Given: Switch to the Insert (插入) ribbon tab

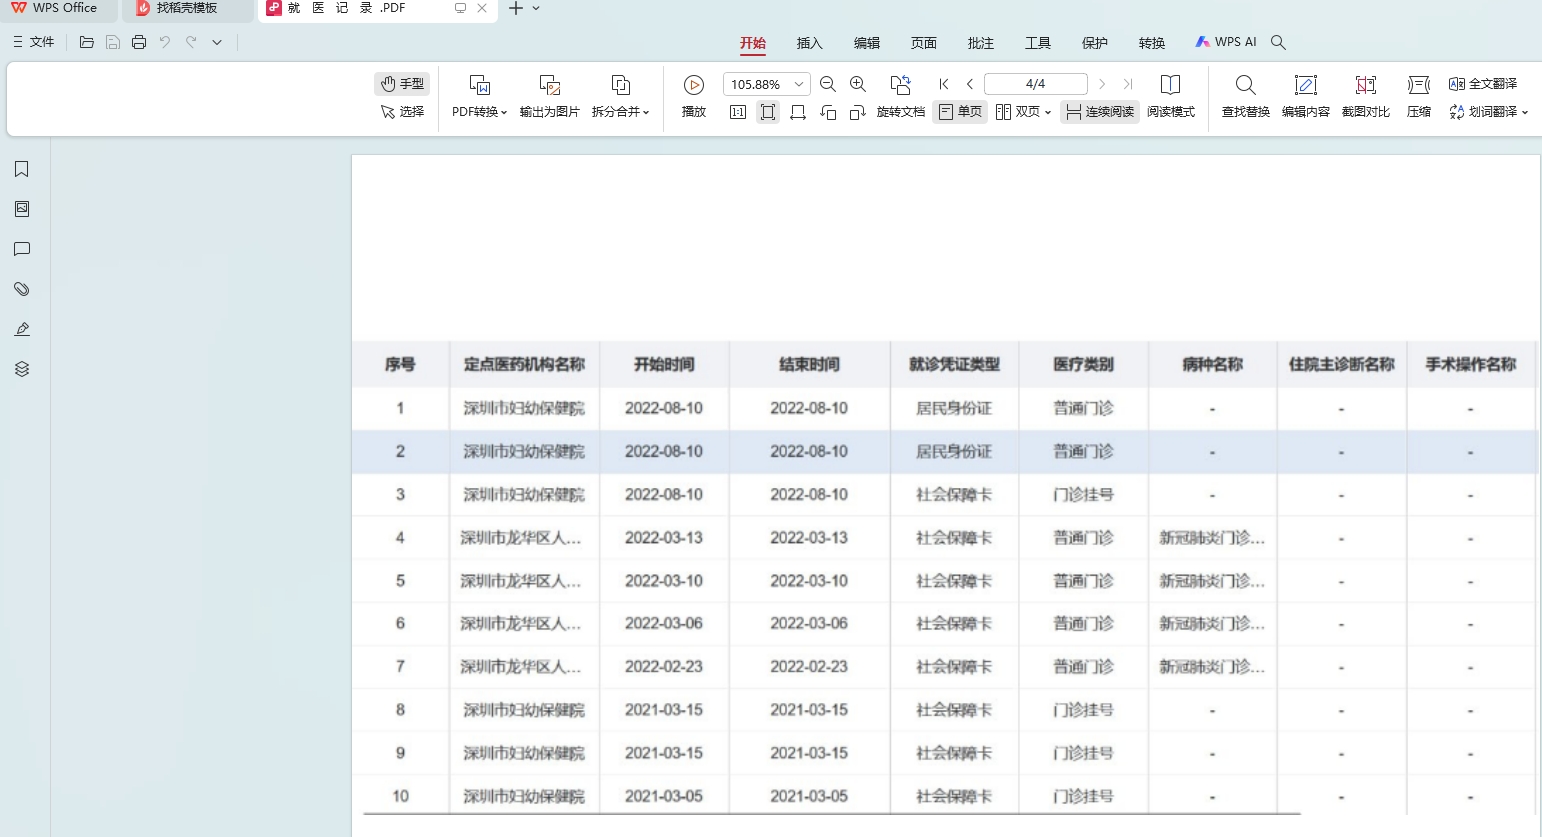Looking at the screenshot, I should click(x=809, y=43).
